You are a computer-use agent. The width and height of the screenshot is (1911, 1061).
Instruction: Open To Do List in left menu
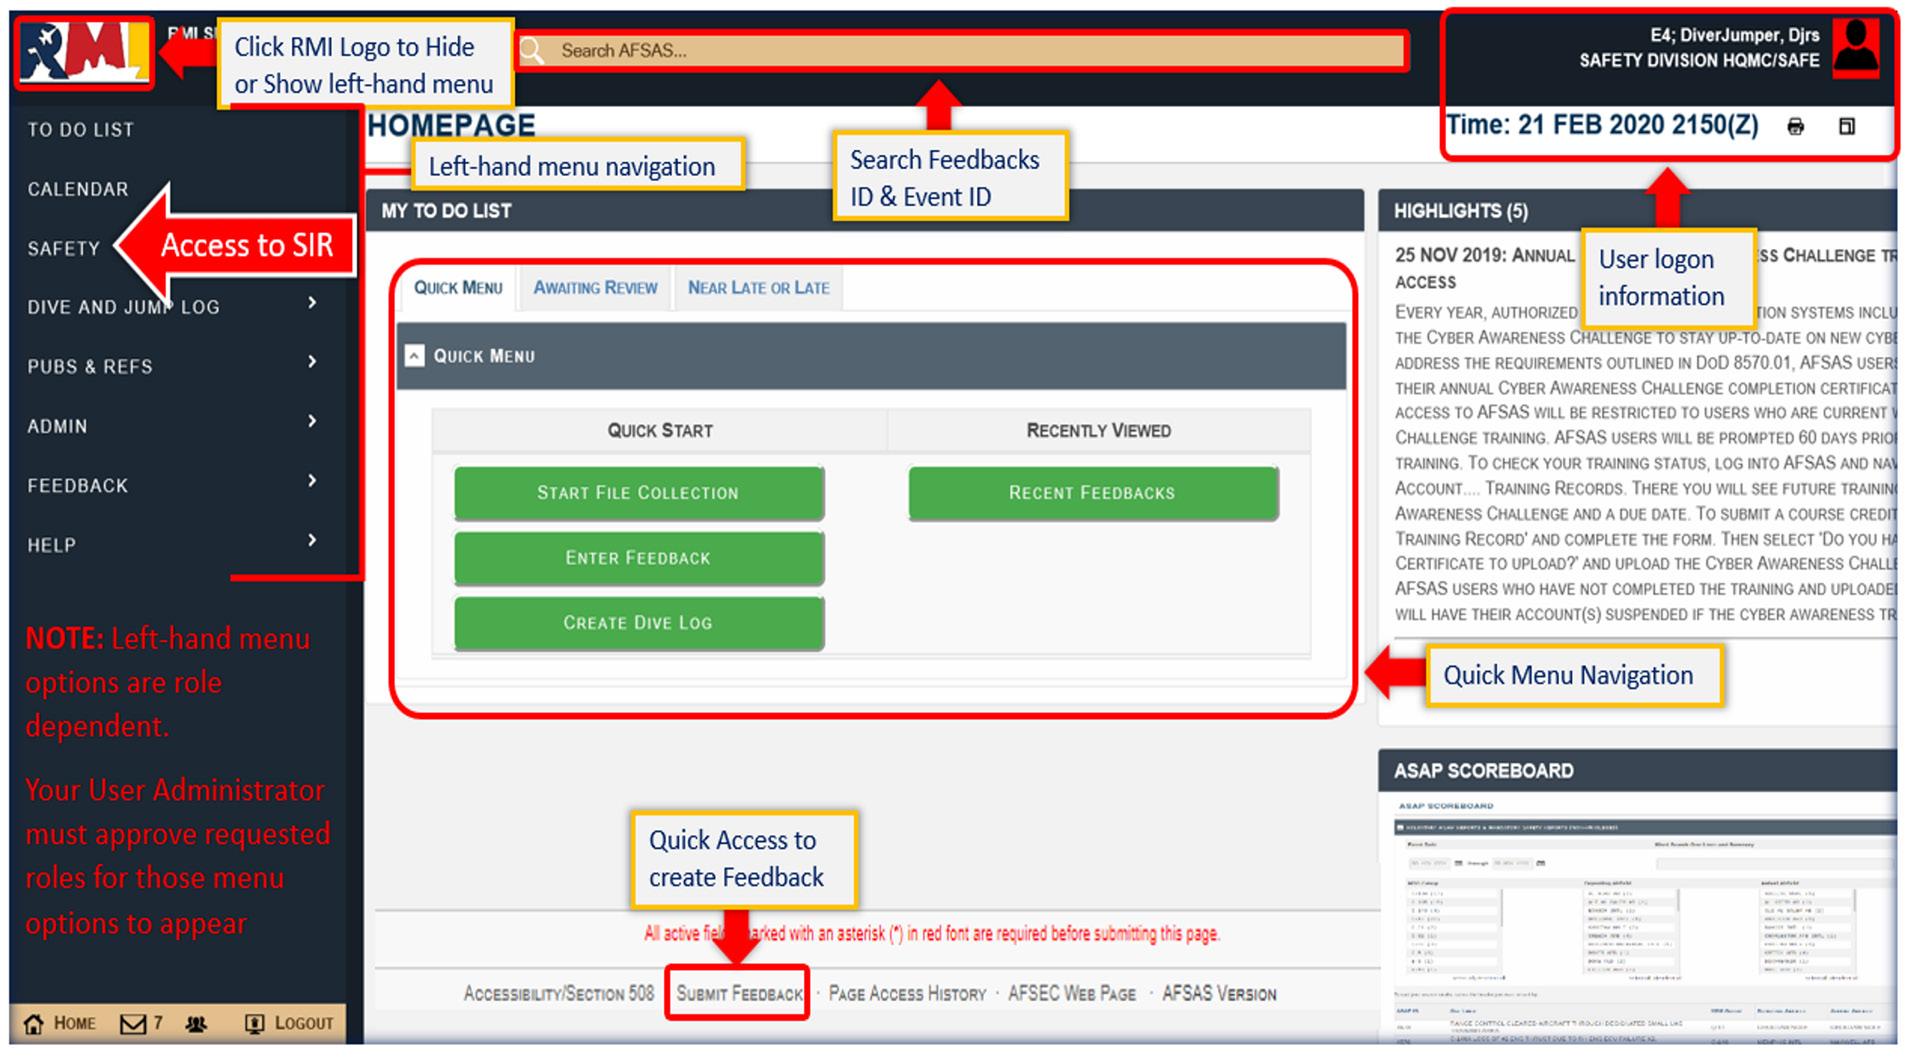(81, 130)
